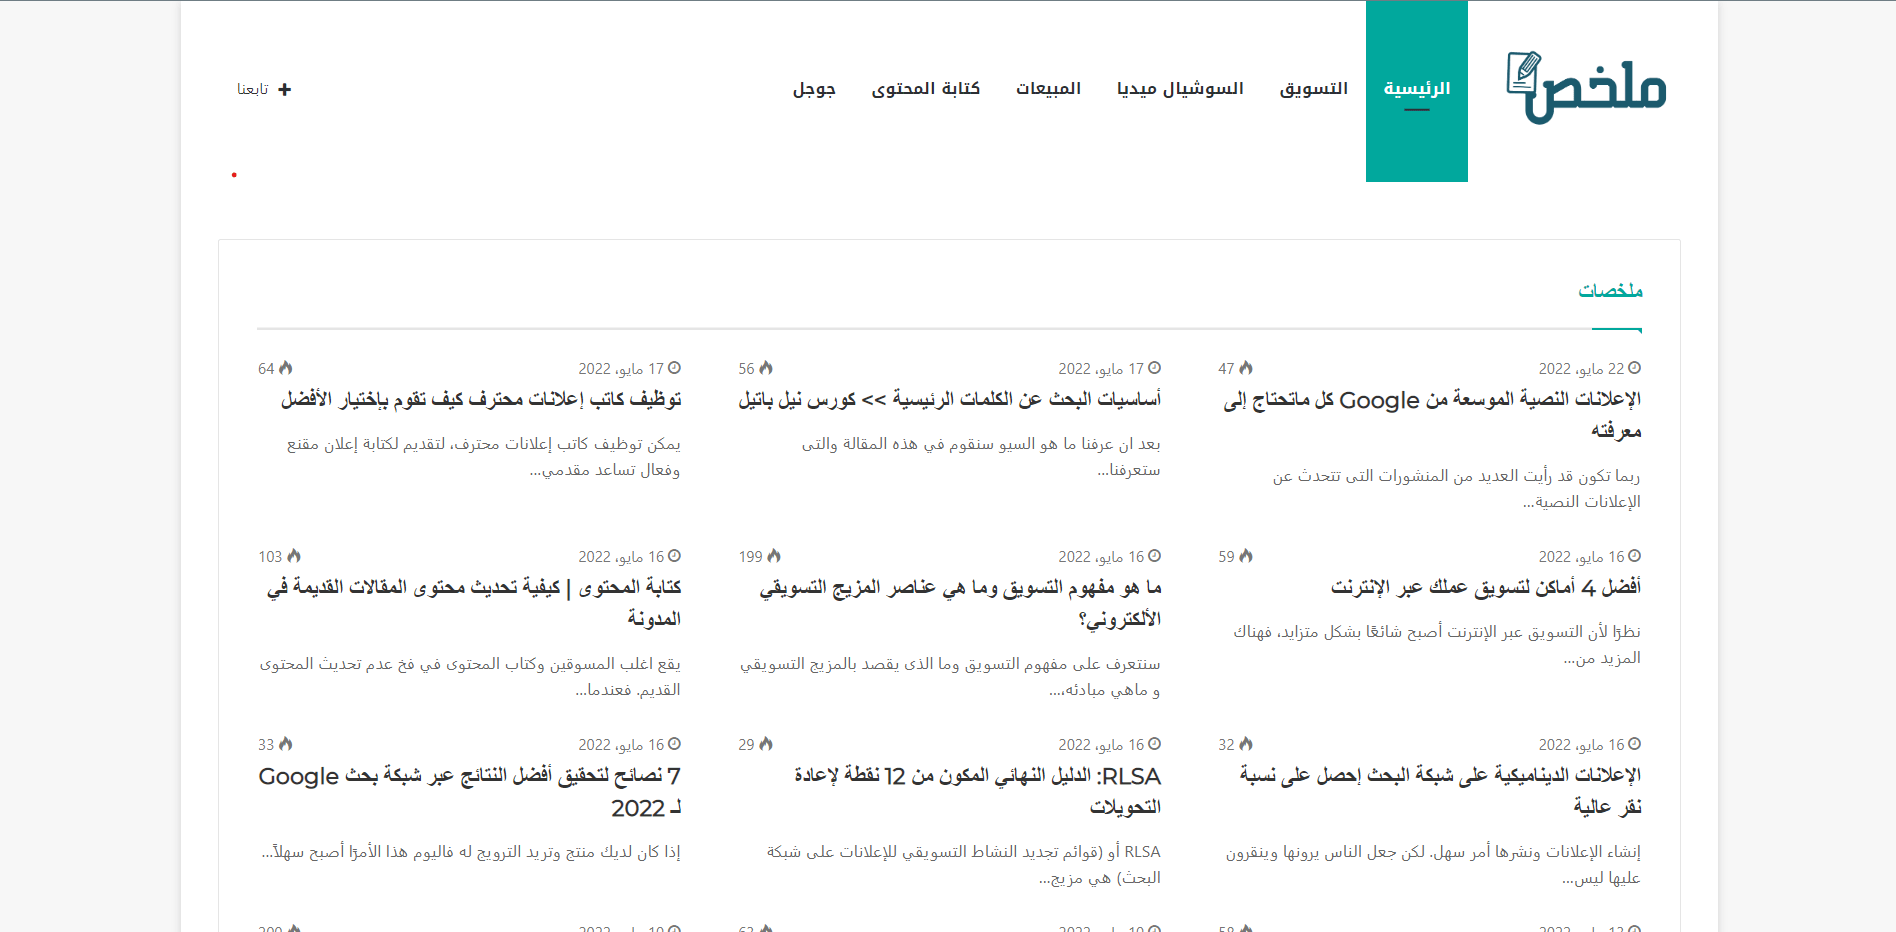Click flame icon next to 33 views
Viewport: 1896px width, 932px height.
pyautogui.click(x=286, y=744)
